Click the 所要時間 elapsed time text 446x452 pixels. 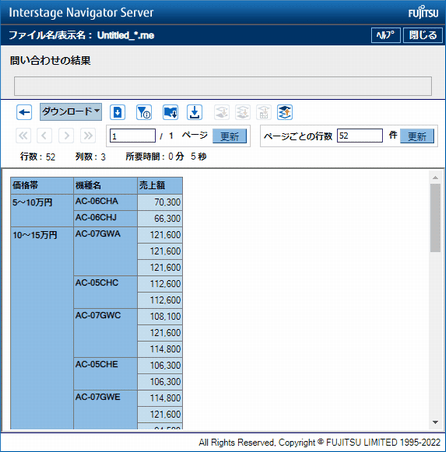(x=166, y=157)
